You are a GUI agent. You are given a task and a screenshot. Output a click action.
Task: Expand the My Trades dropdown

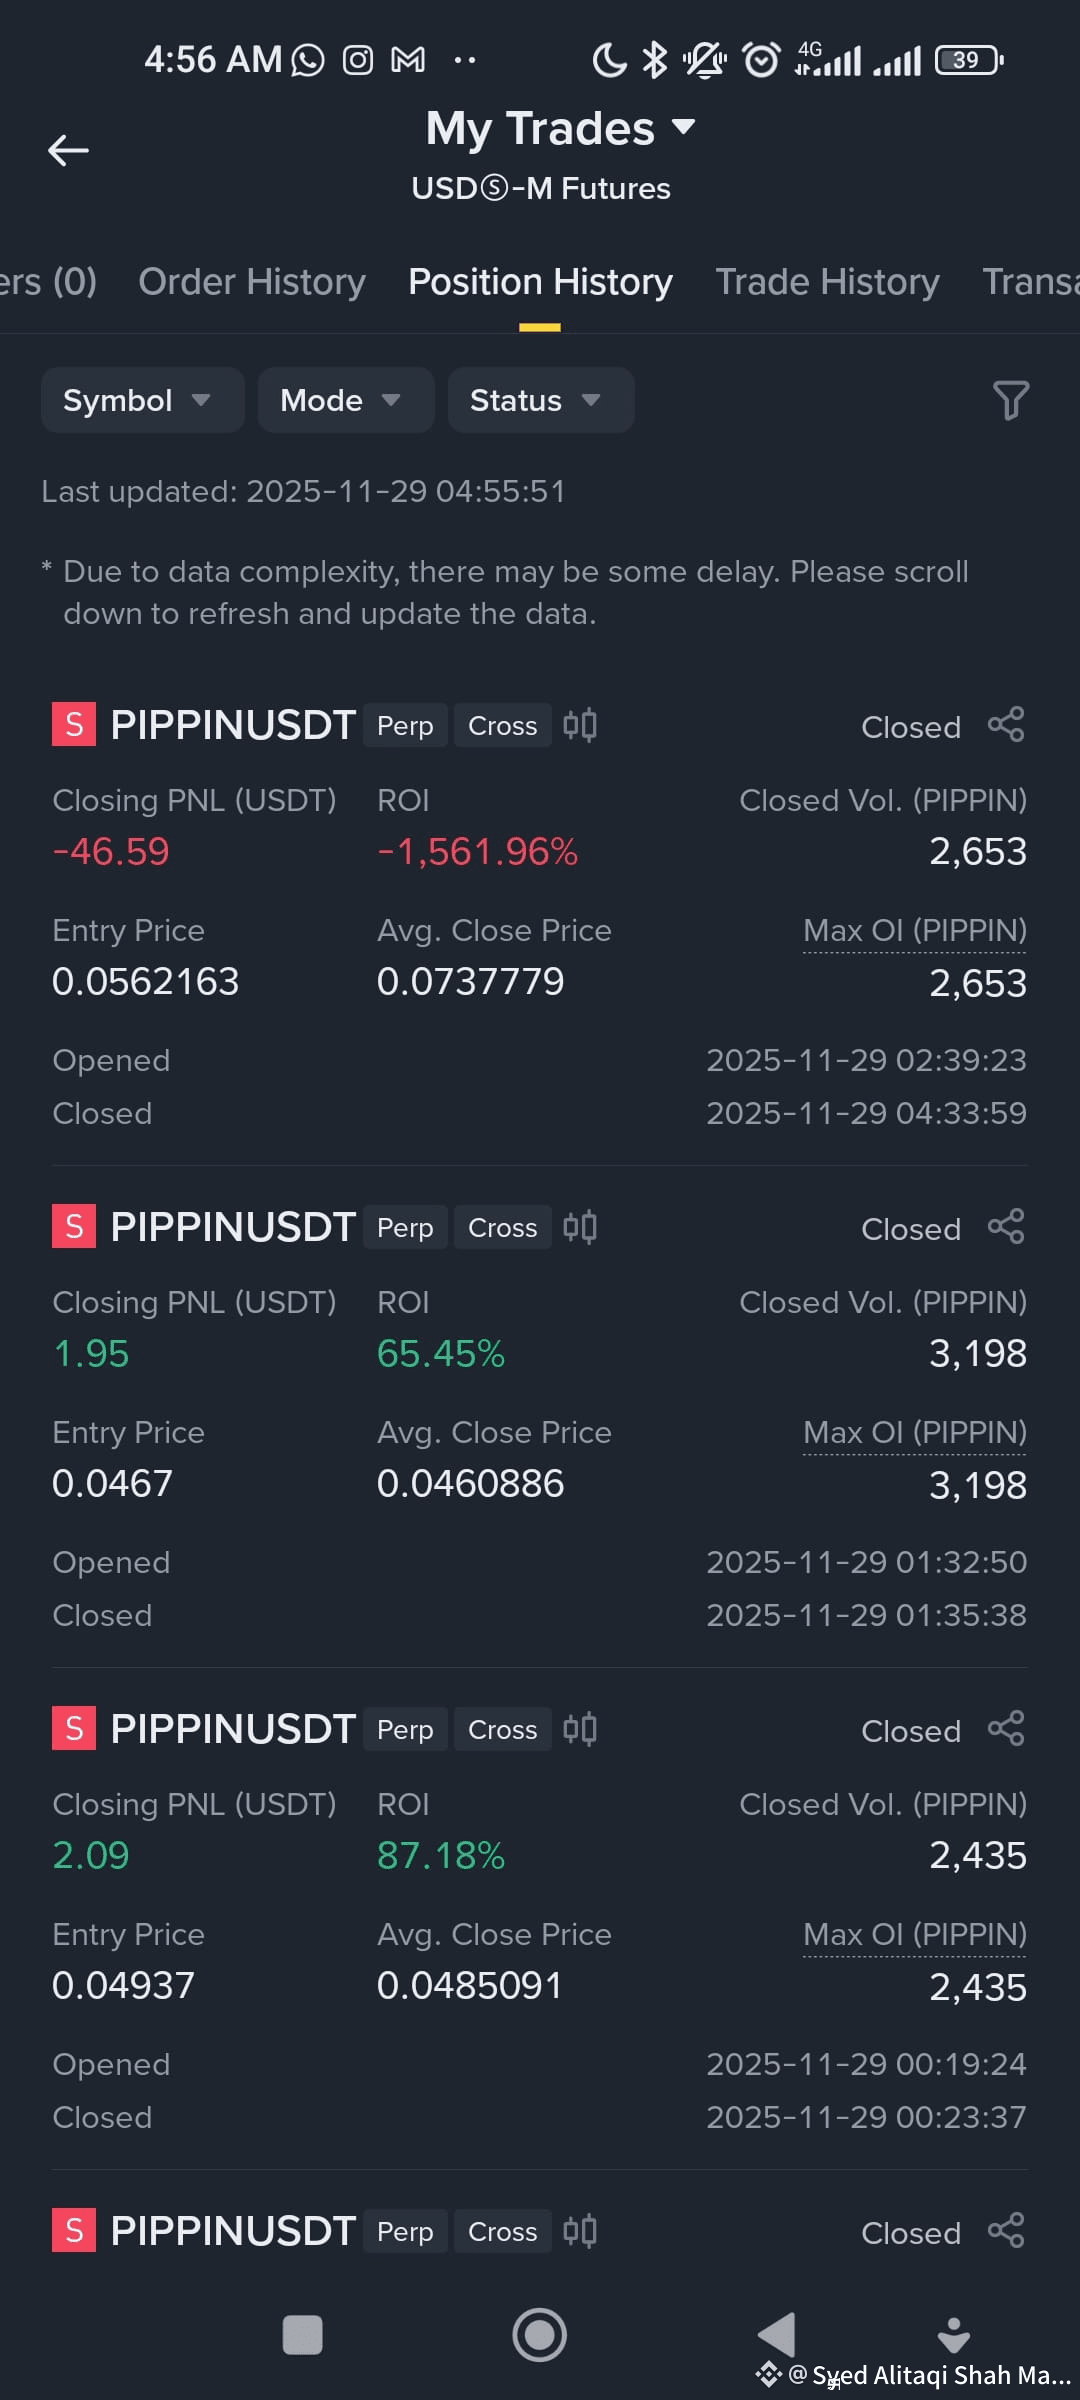click(560, 128)
